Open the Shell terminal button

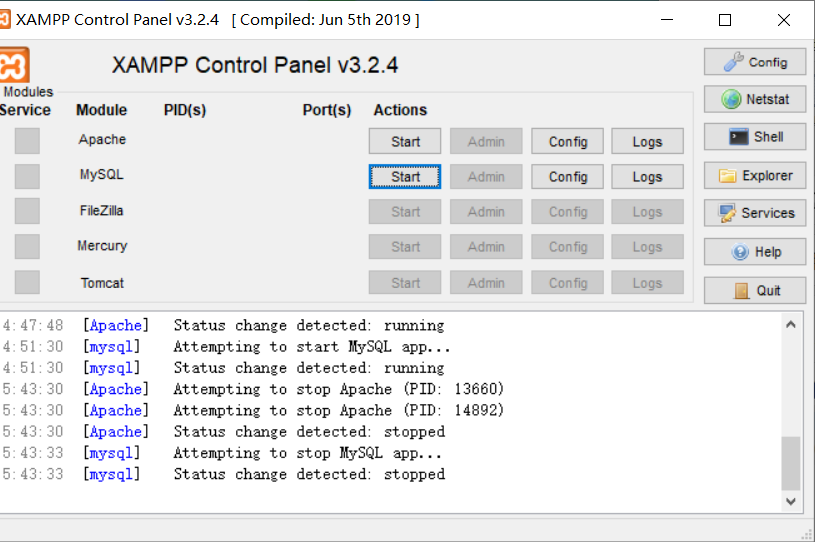(x=755, y=137)
